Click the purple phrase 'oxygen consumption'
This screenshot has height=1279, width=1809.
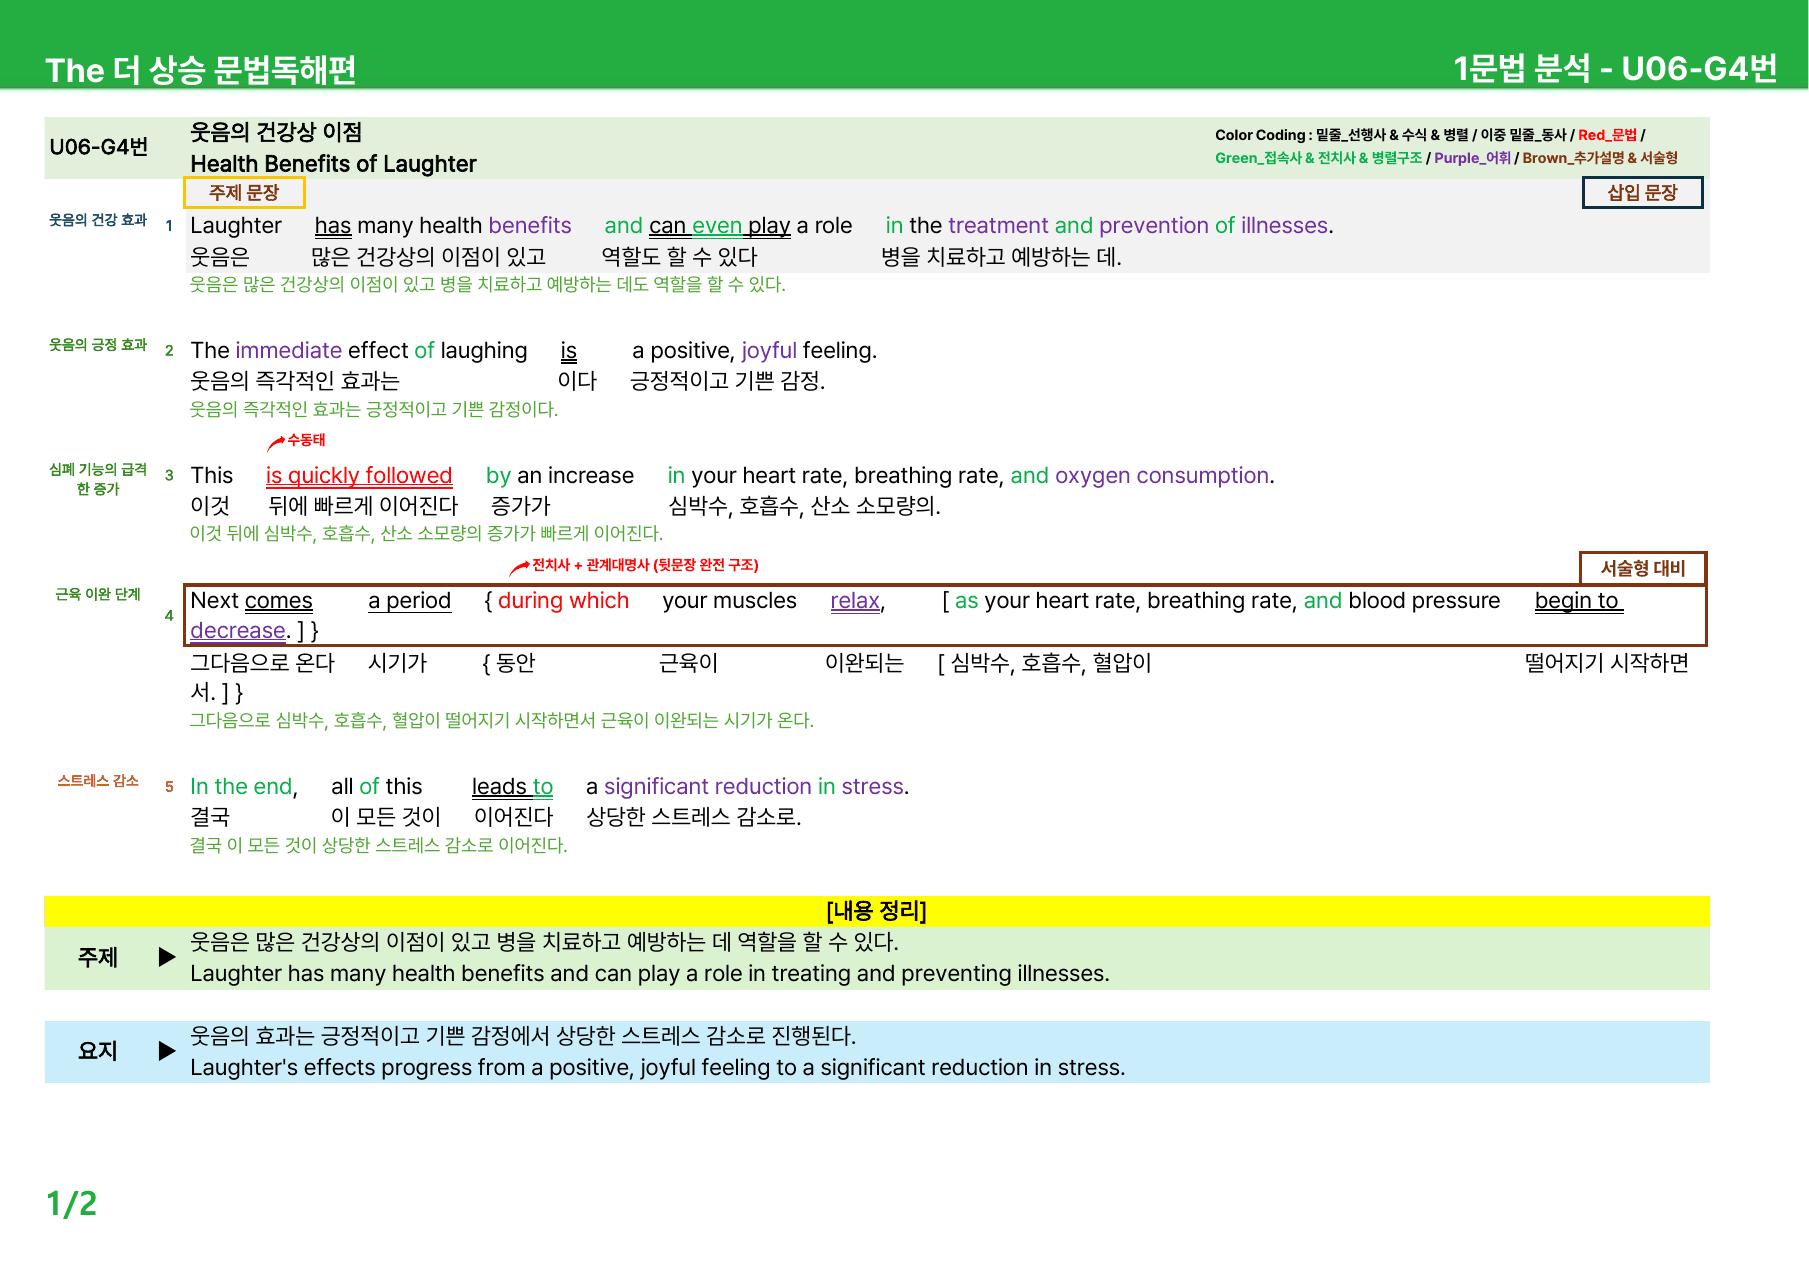tap(1162, 476)
